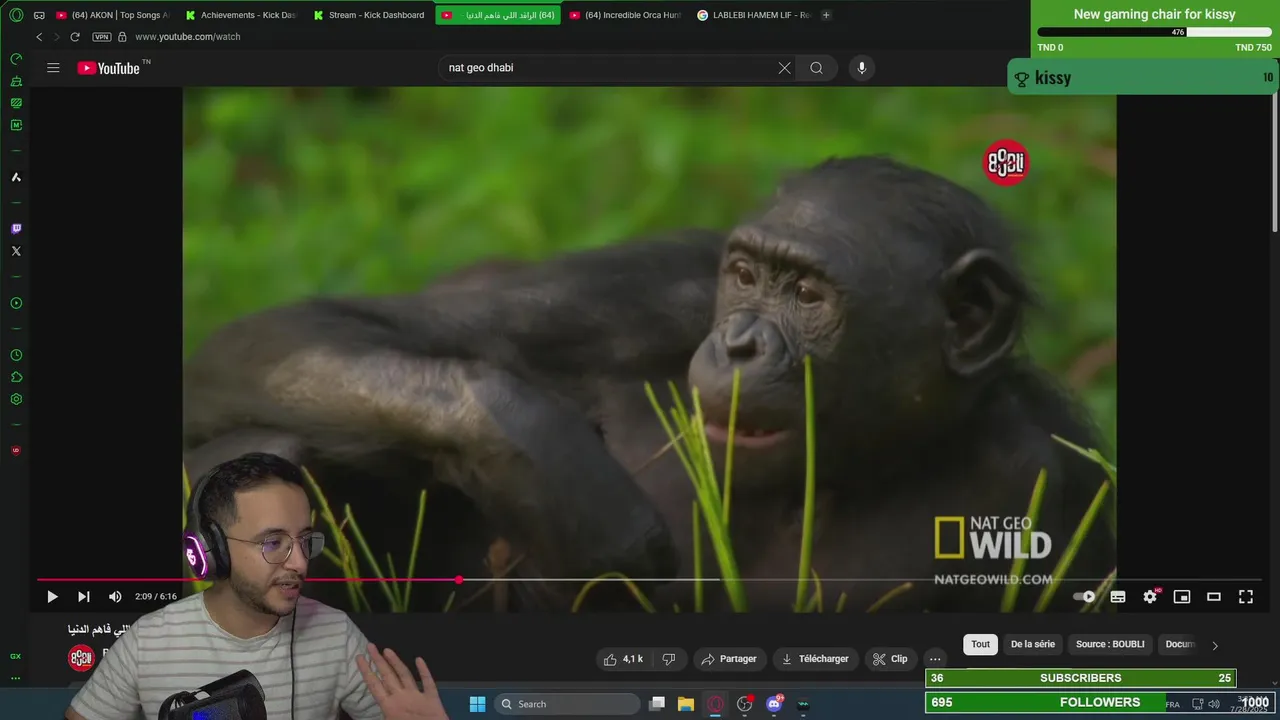Screen dimensions: 1280x720
Task: Open sidebar extensions cube icon
Action: pos(16,377)
